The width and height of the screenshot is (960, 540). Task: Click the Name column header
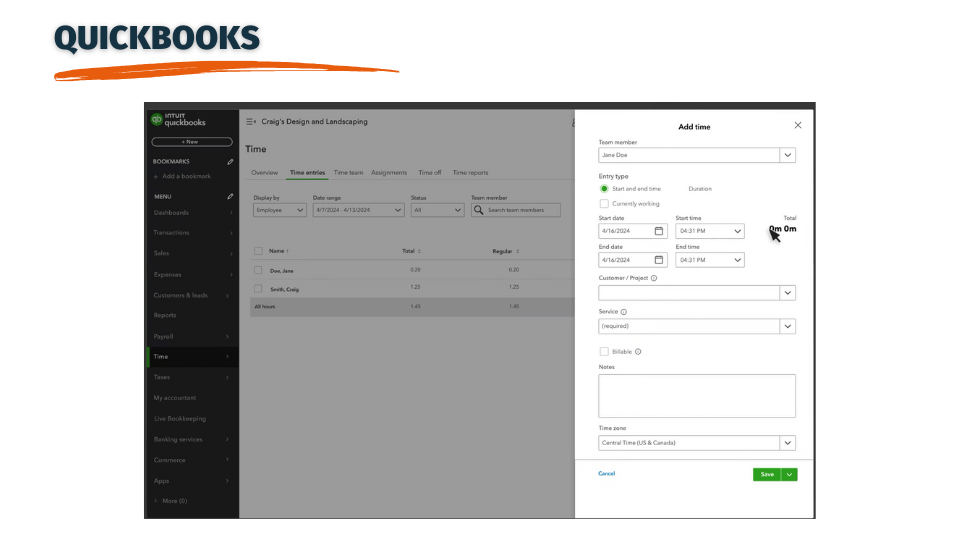[x=277, y=251]
